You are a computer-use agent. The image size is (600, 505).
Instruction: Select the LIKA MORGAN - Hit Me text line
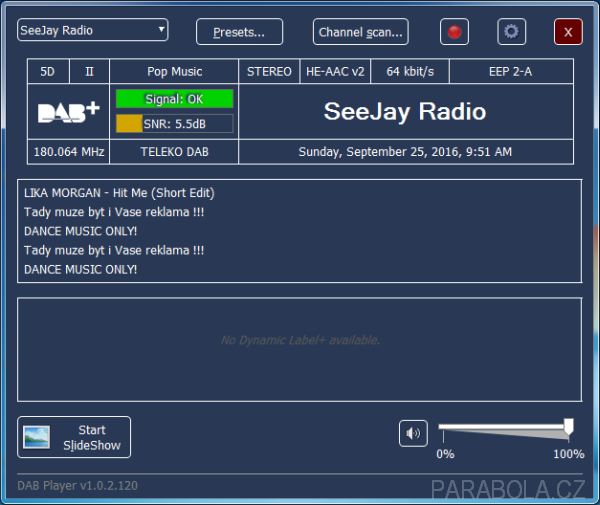pos(119,193)
